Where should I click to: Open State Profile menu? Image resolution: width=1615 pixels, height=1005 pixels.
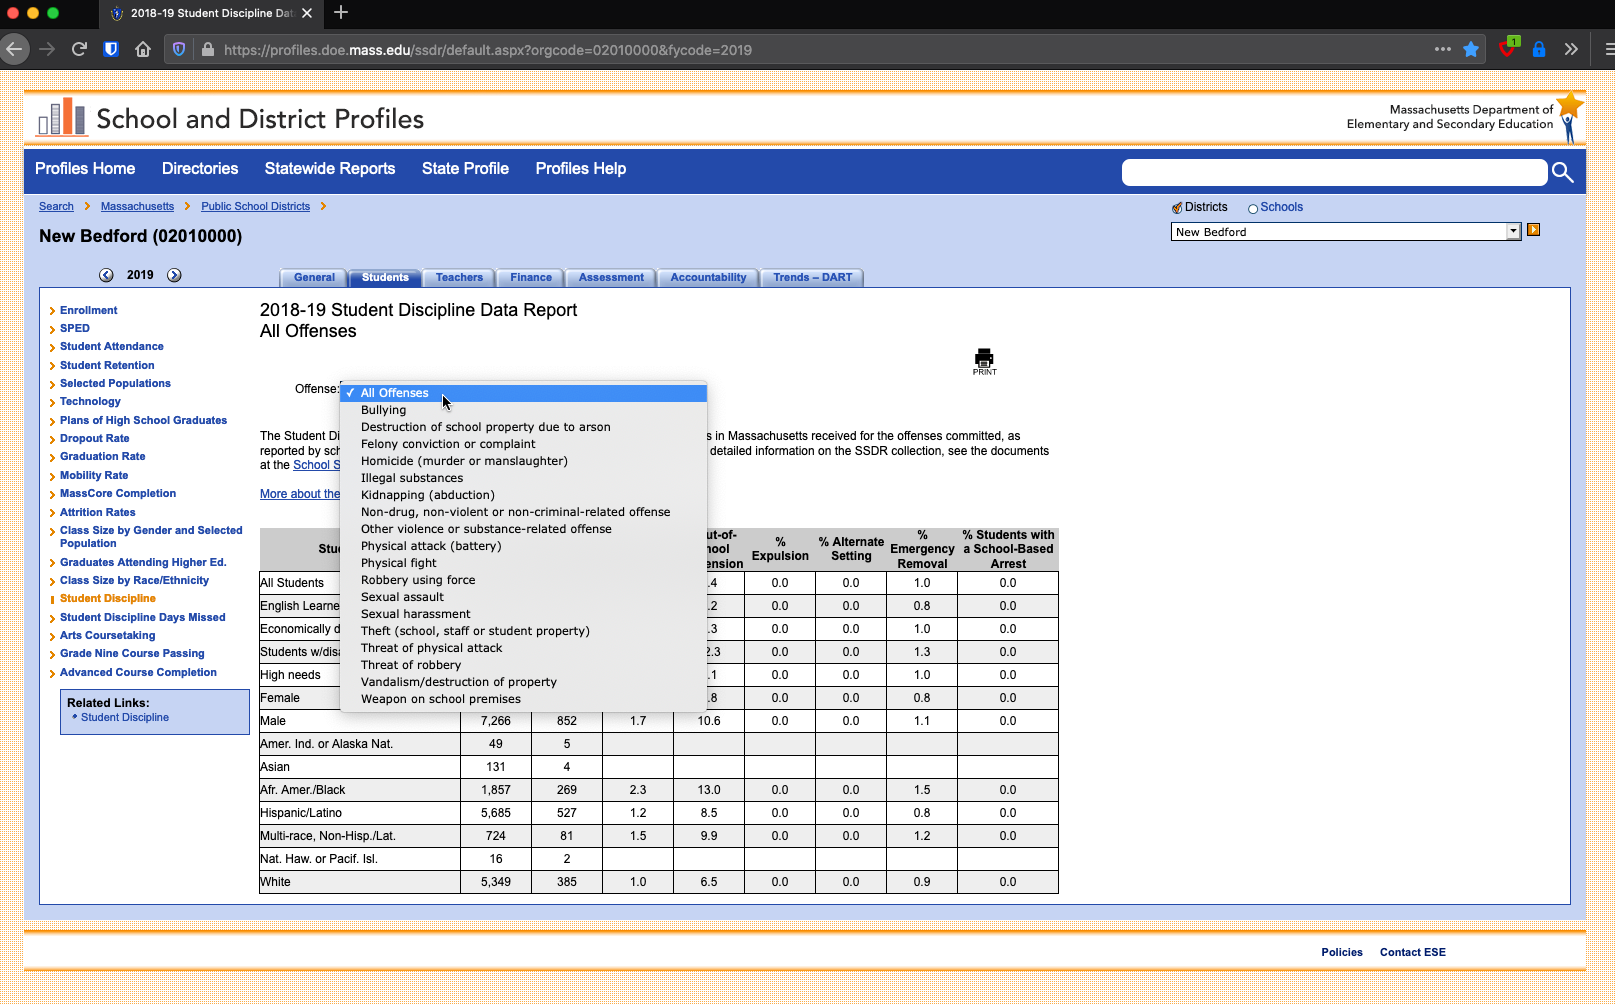[465, 169]
